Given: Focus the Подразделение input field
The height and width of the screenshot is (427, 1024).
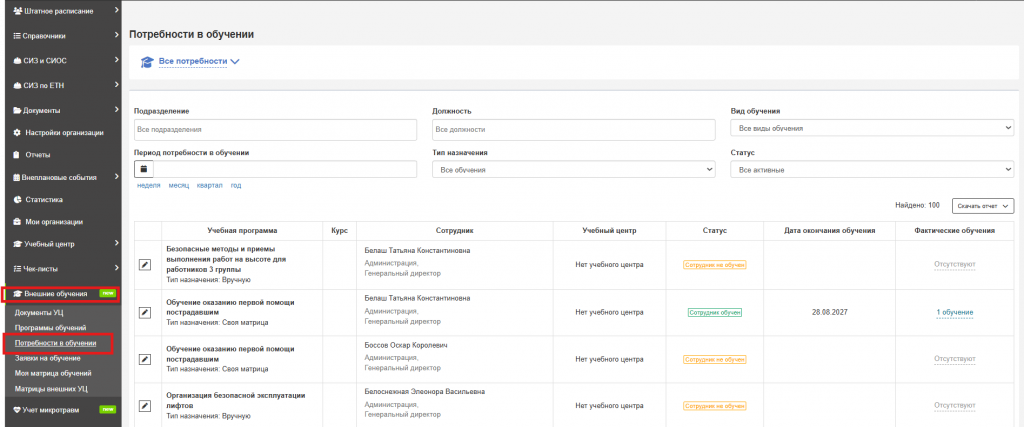Looking at the screenshot, I should 275,129.
